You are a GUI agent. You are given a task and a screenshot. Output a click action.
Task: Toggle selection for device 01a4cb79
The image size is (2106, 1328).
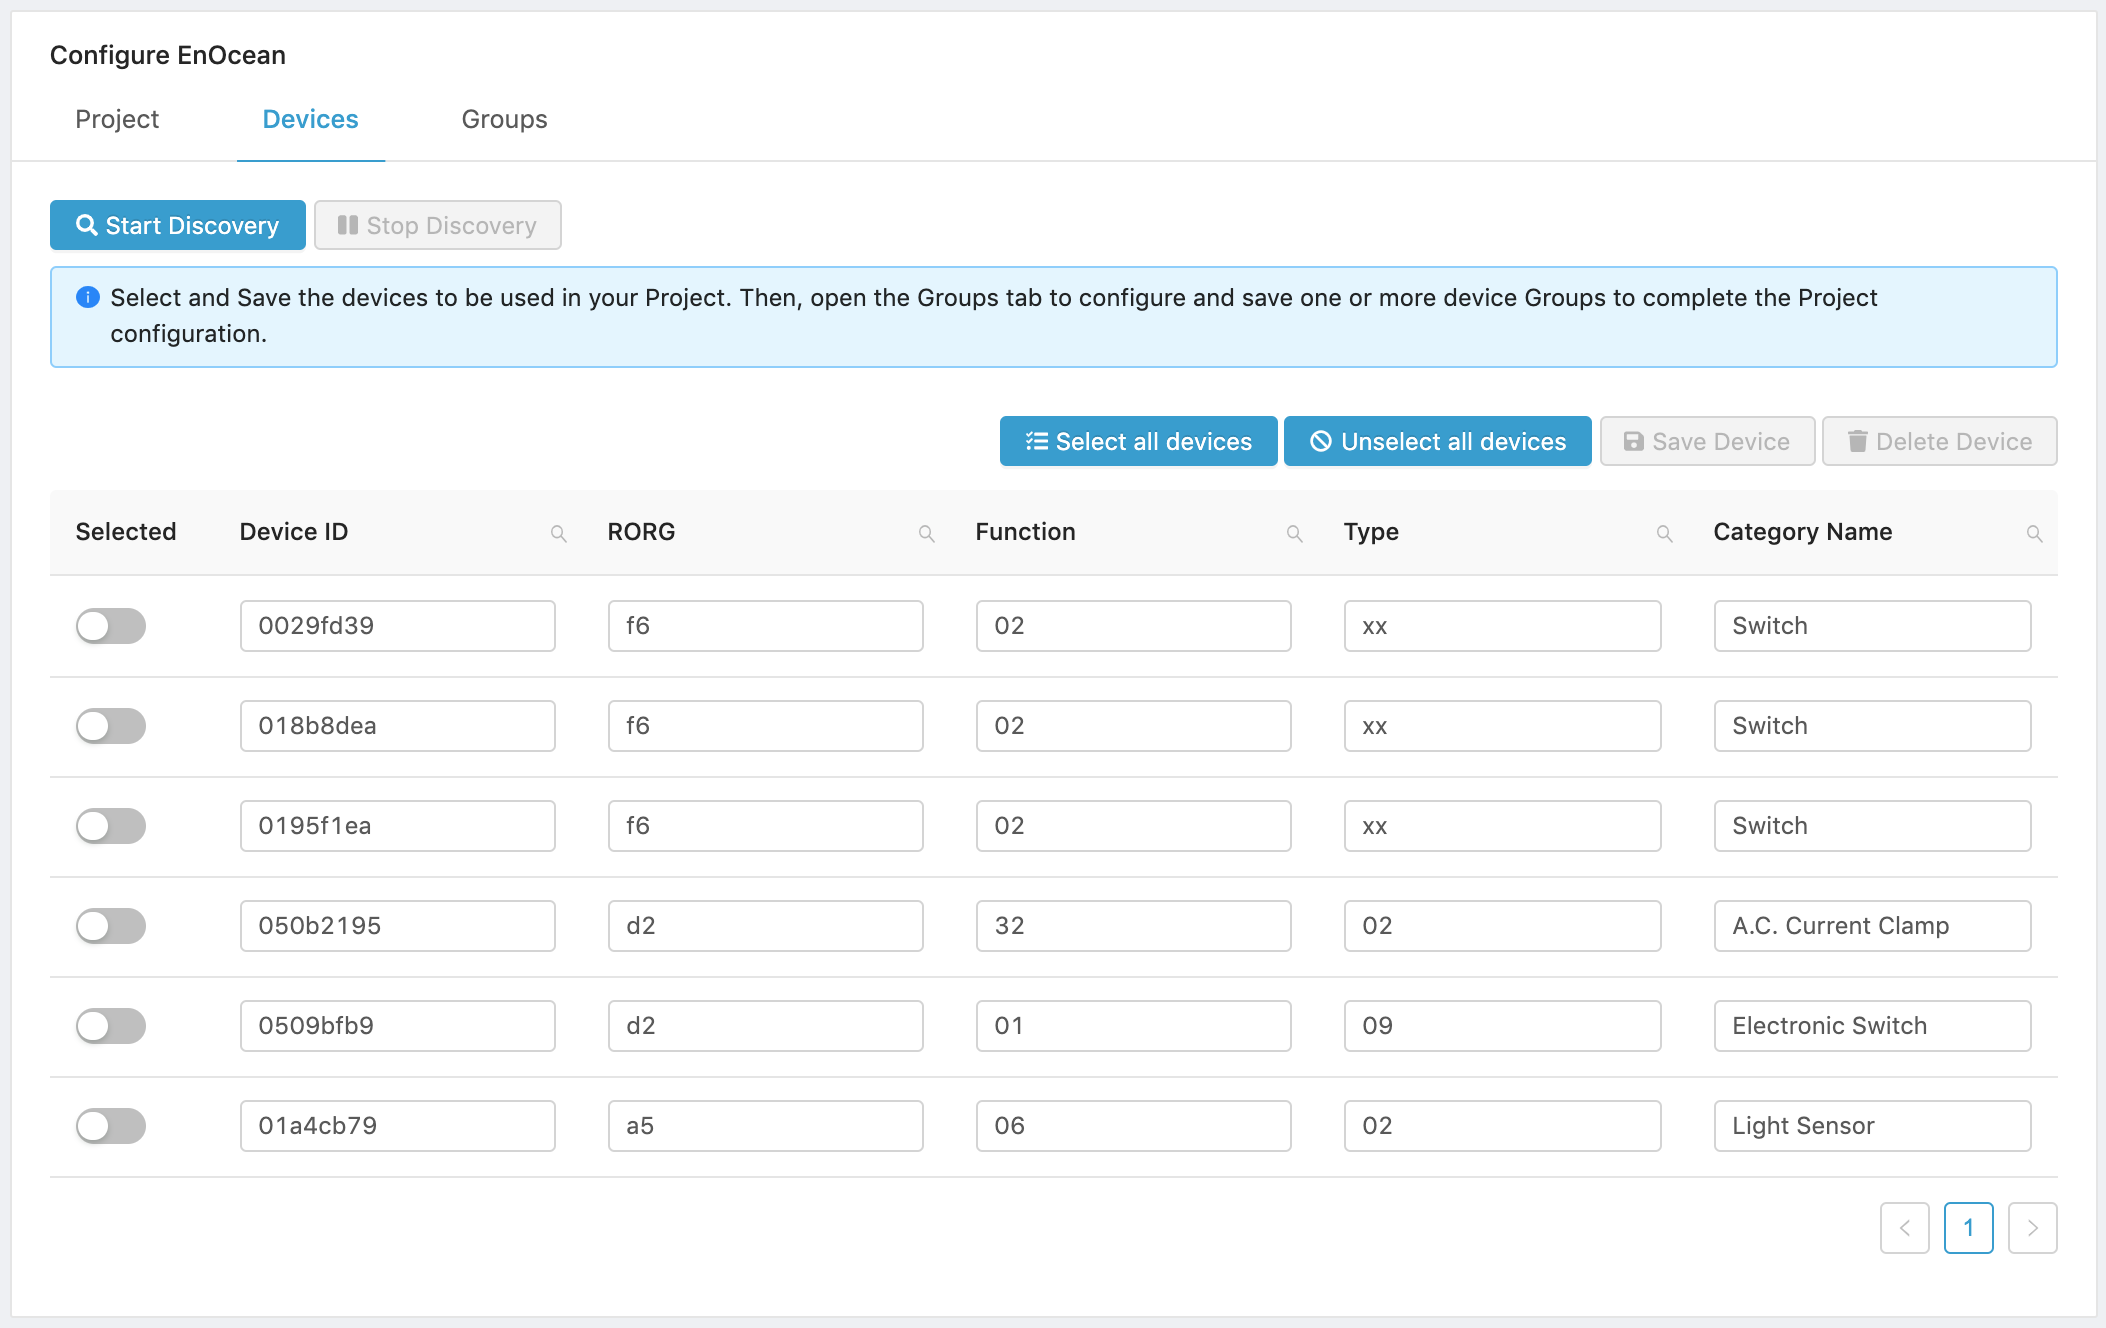pyautogui.click(x=111, y=1126)
